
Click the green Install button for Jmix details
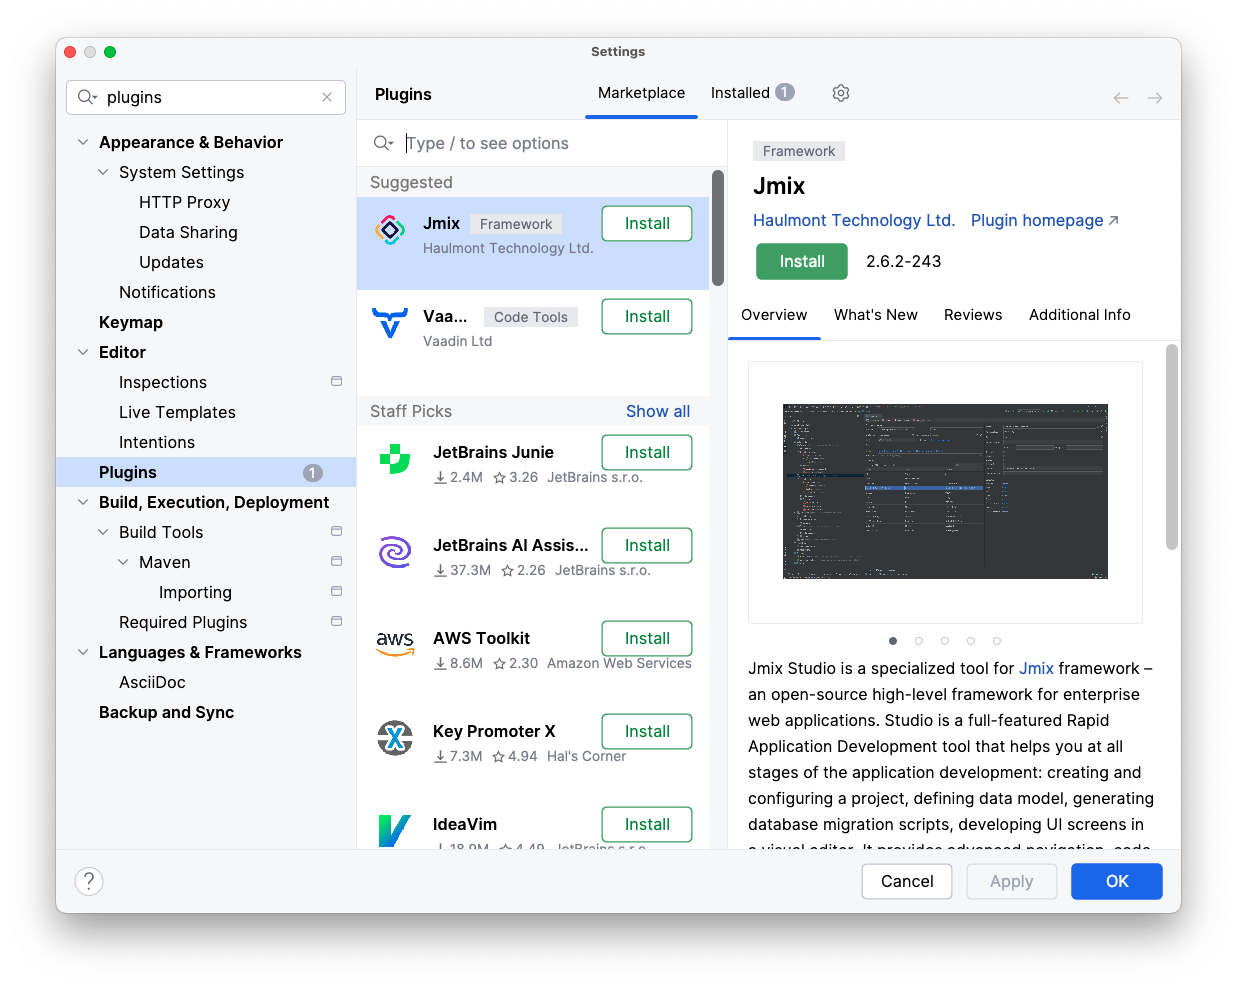click(802, 262)
